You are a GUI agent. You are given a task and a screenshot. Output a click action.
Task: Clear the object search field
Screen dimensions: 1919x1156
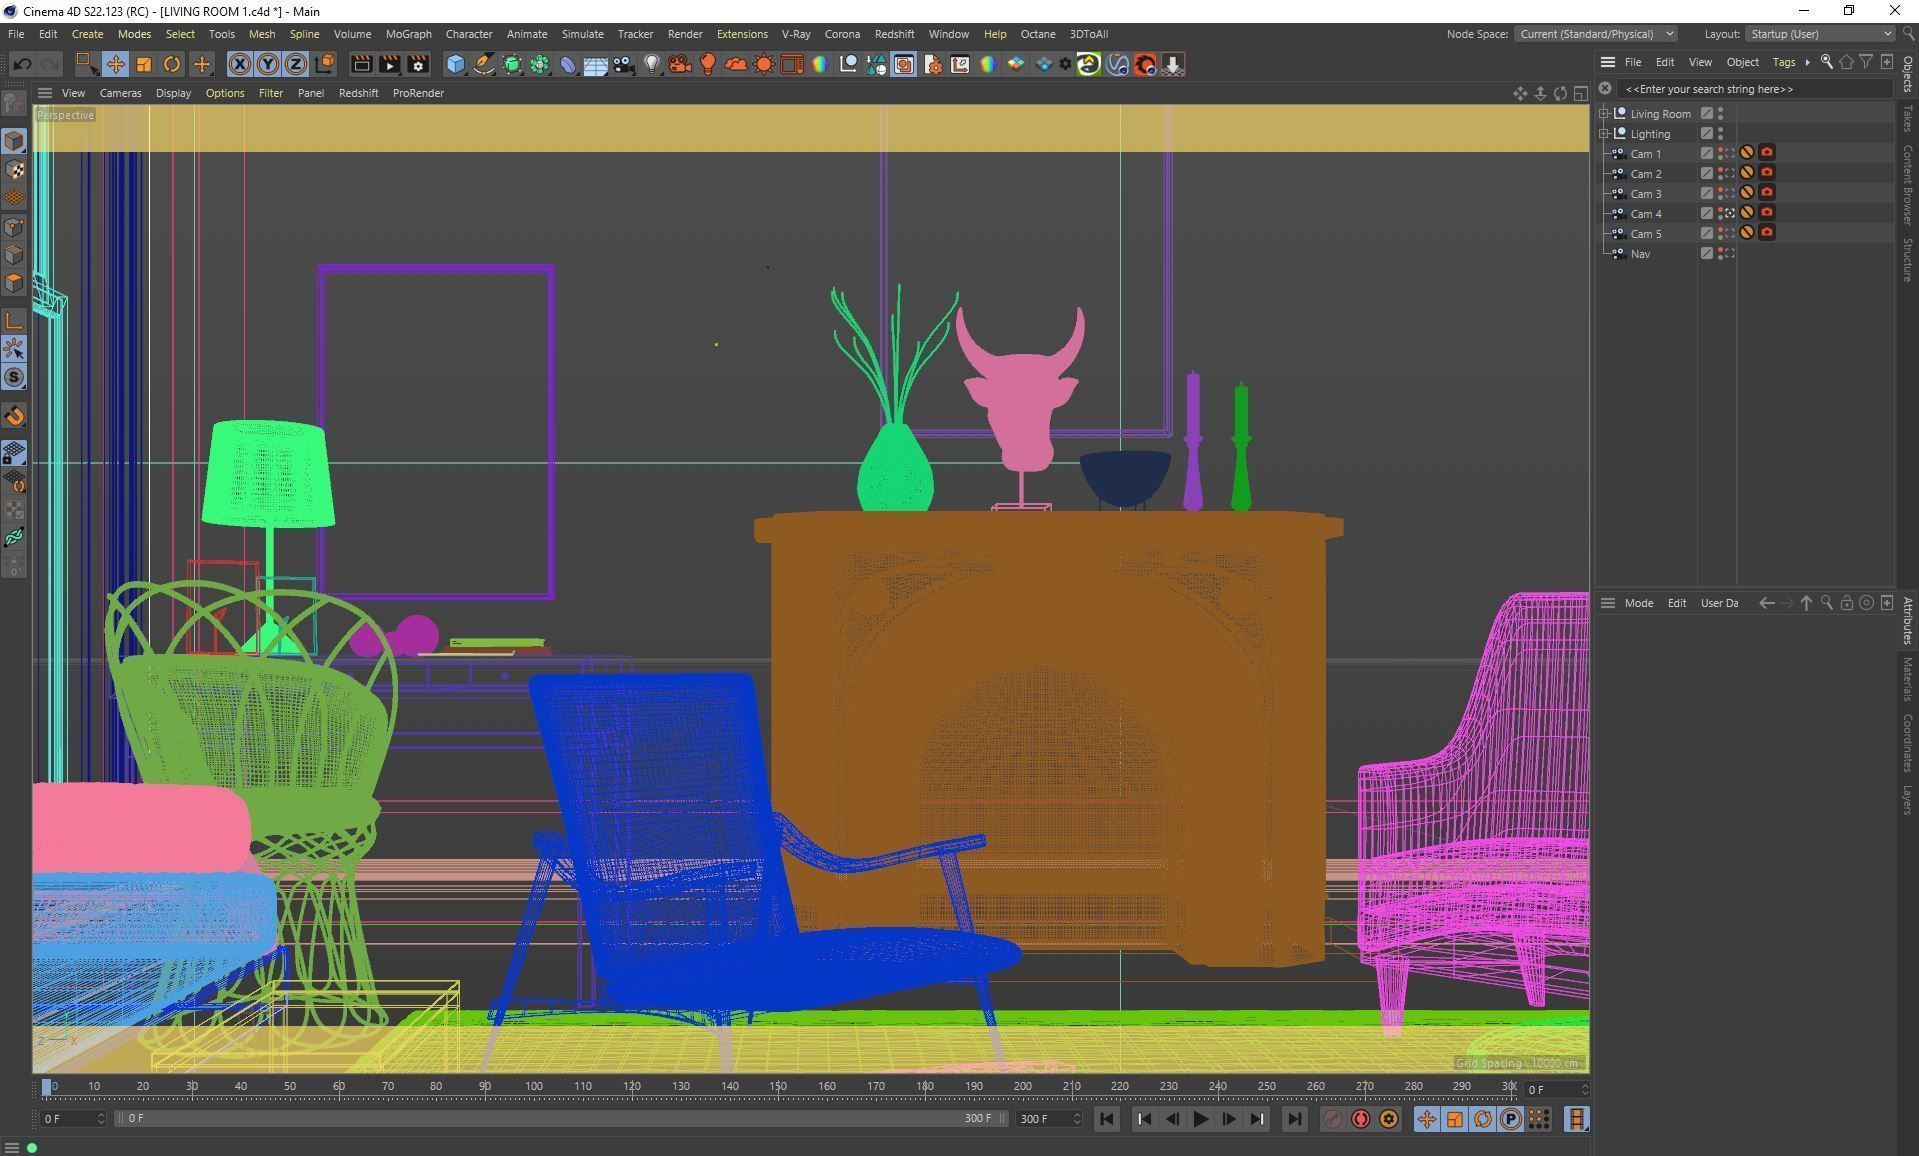coord(1605,89)
